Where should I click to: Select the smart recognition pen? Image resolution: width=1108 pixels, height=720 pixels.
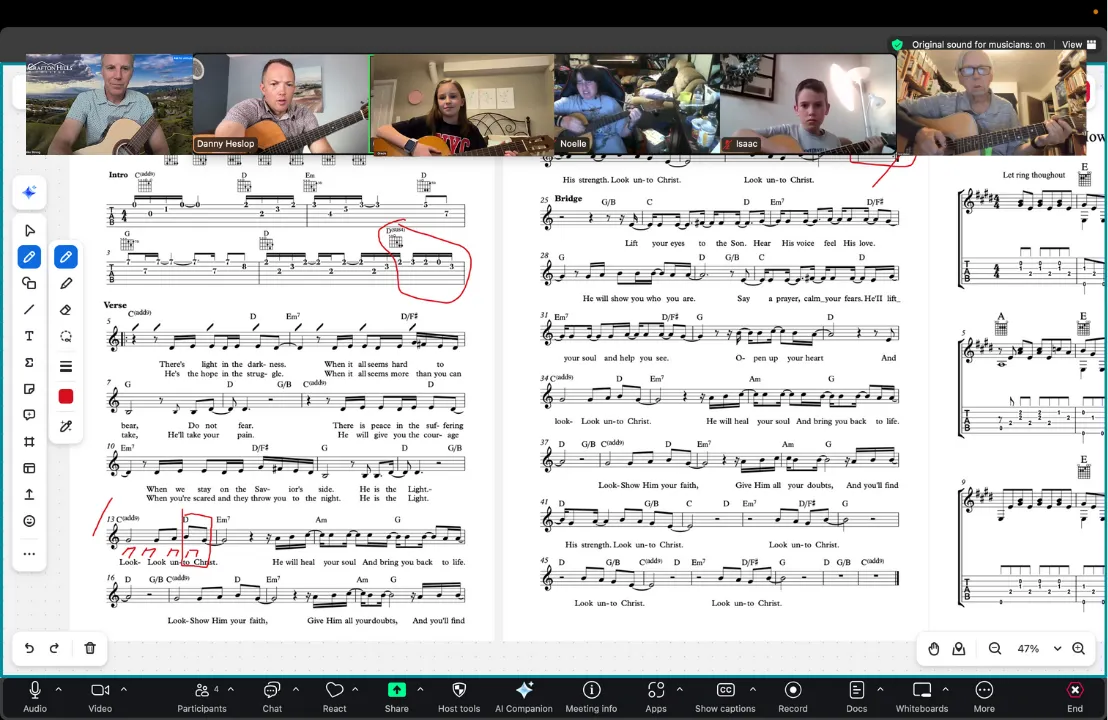point(66,426)
